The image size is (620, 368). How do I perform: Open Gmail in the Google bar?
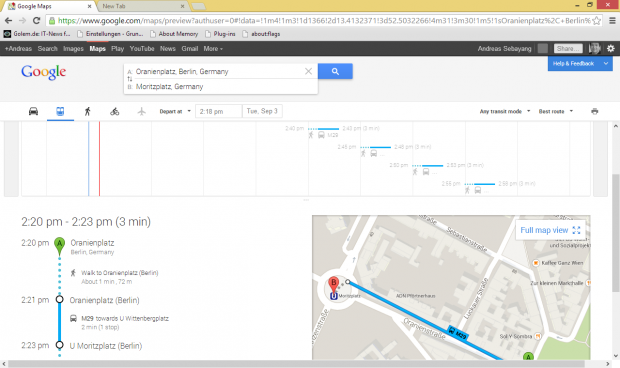[x=190, y=49]
